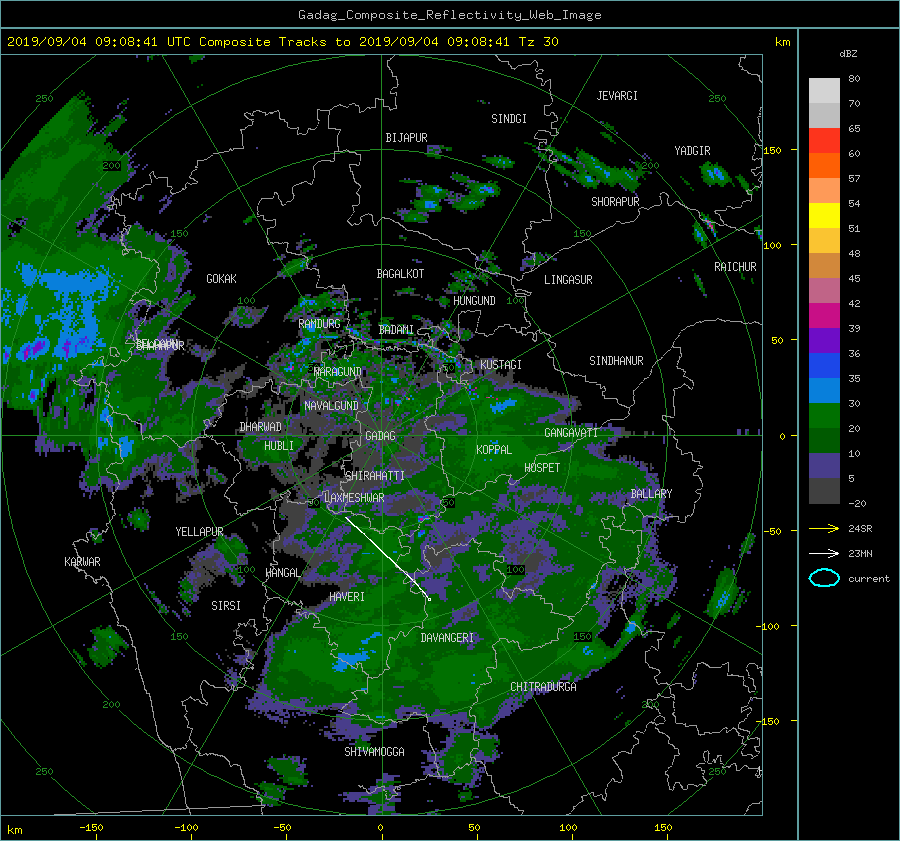
Task: Click the YELLAPUR city label
Action: pos(199,532)
